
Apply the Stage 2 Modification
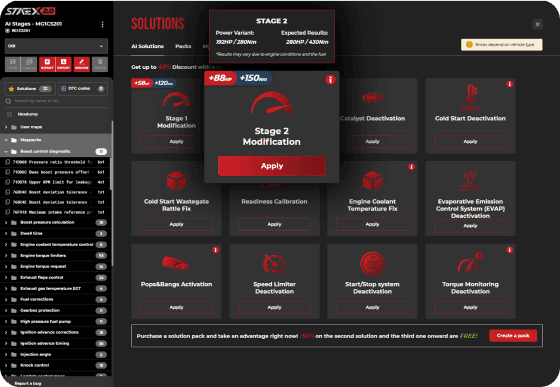tap(272, 166)
